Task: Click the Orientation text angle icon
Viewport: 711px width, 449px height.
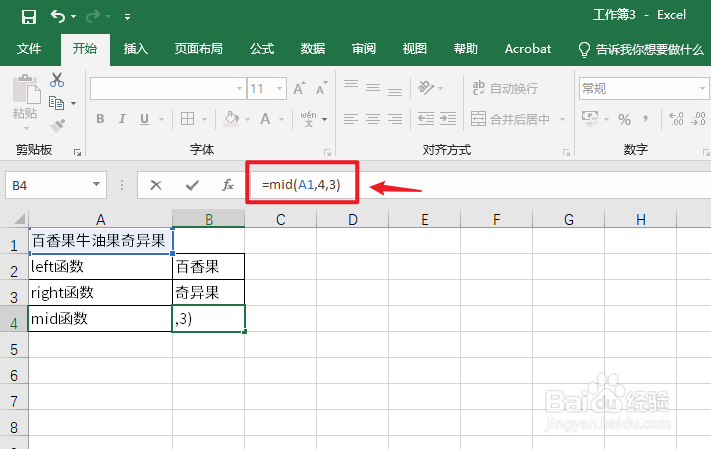Action: tap(426, 88)
